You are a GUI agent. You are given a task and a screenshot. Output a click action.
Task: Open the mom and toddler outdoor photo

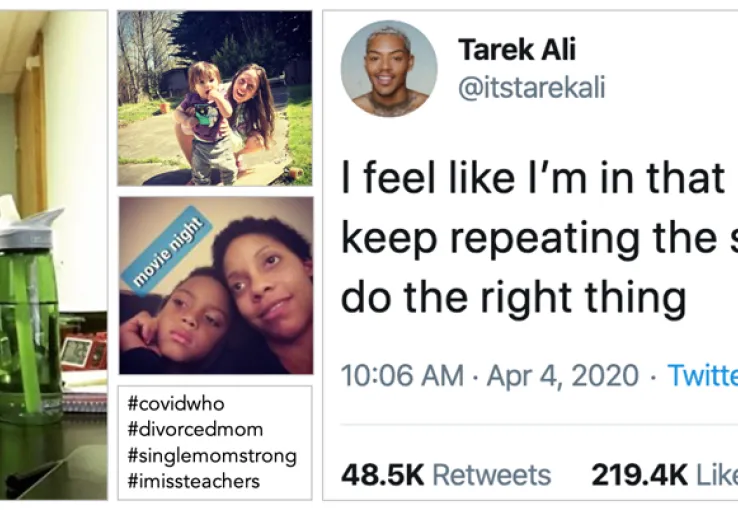tap(215, 97)
